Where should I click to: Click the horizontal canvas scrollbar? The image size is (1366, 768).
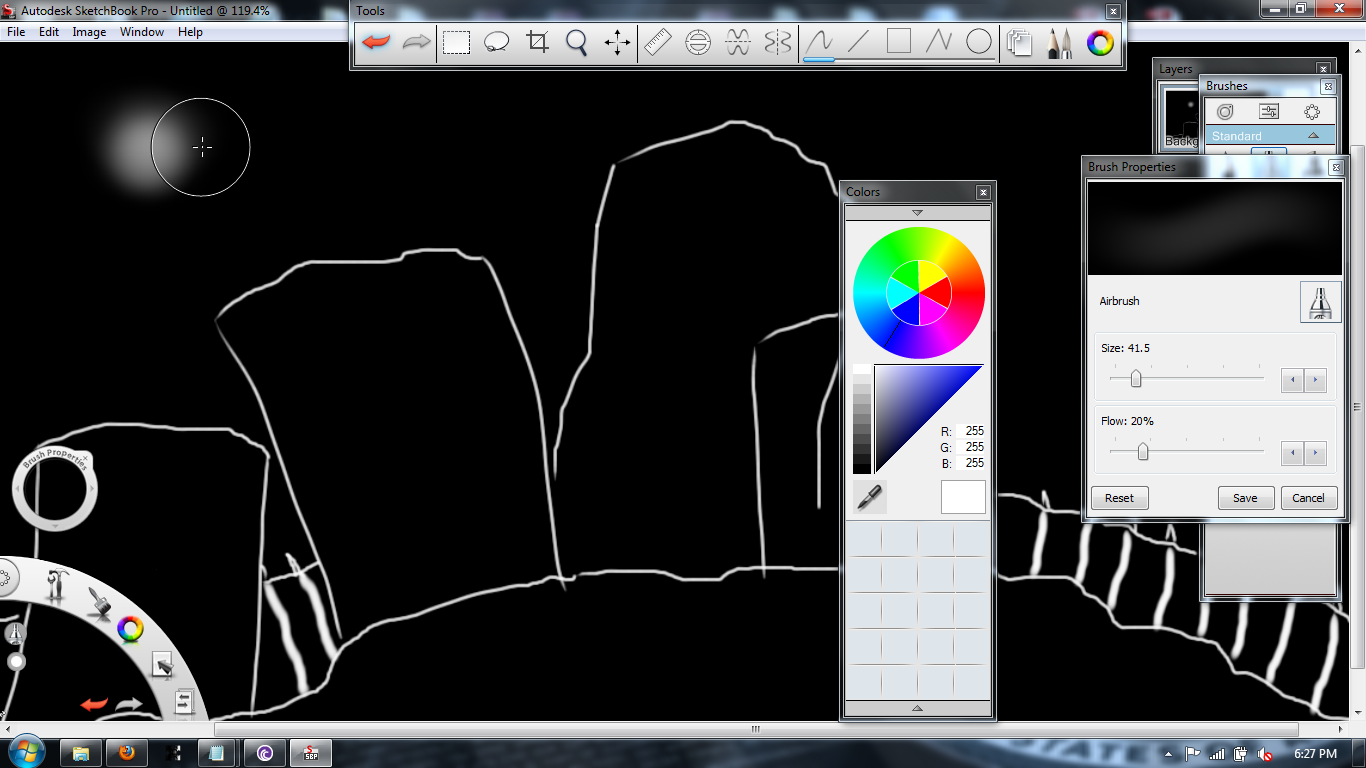(x=756, y=729)
